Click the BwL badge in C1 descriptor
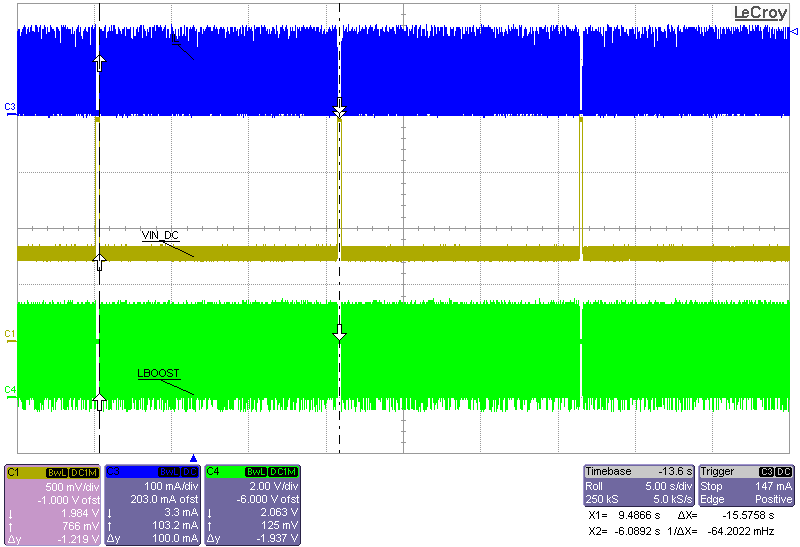The width and height of the screenshot is (800, 547). pos(57,473)
